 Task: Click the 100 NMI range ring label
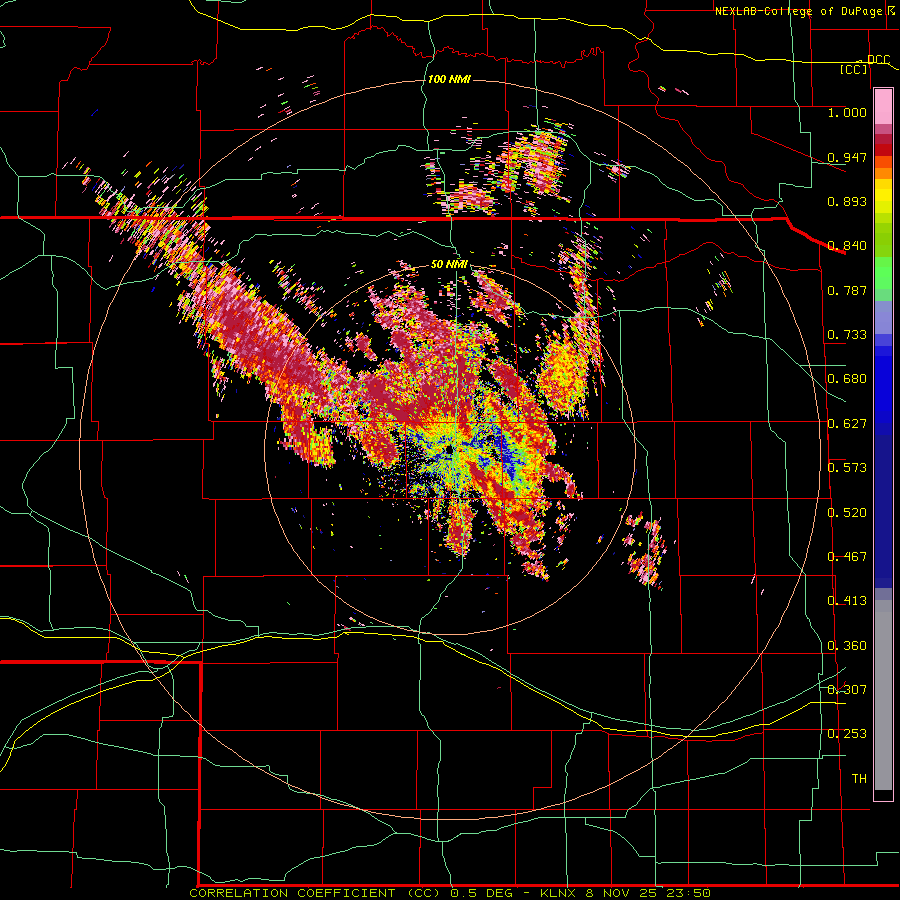(x=449, y=79)
